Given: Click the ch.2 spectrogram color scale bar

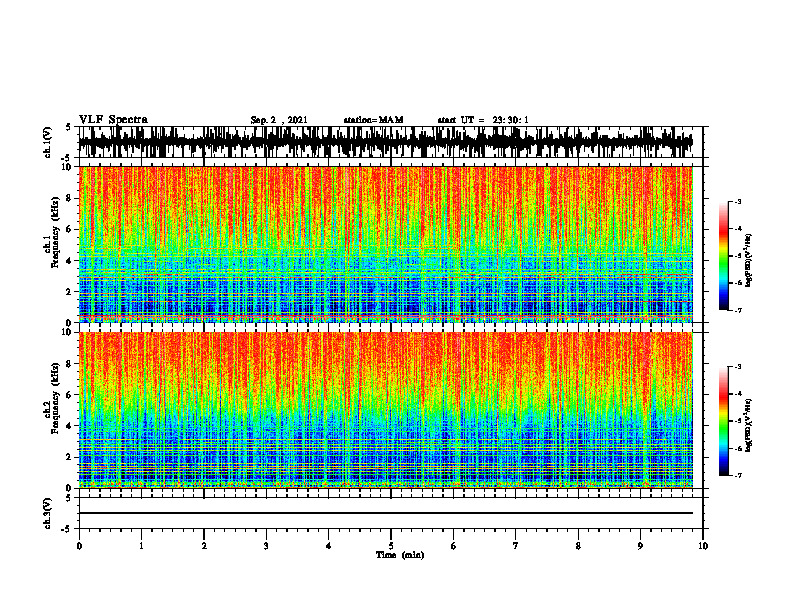Looking at the screenshot, I should (723, 421).
